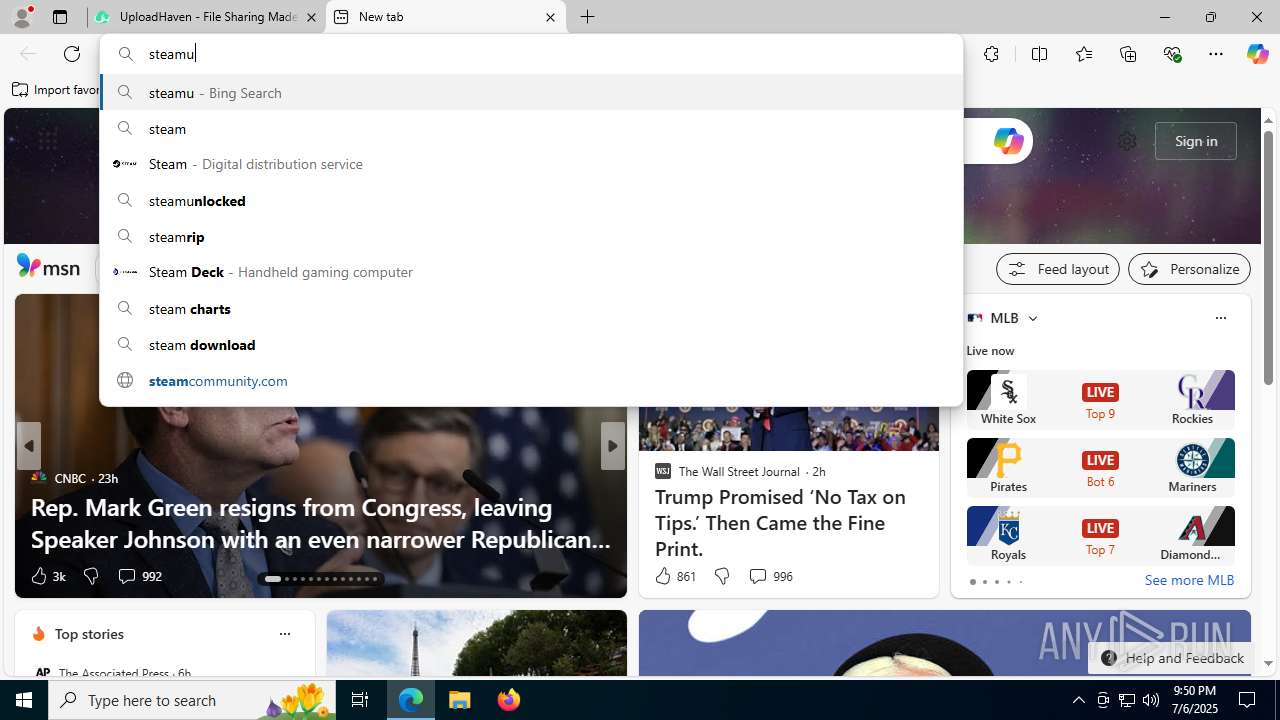
Task: Open the Windows Start menu
Action: [24, 700]
